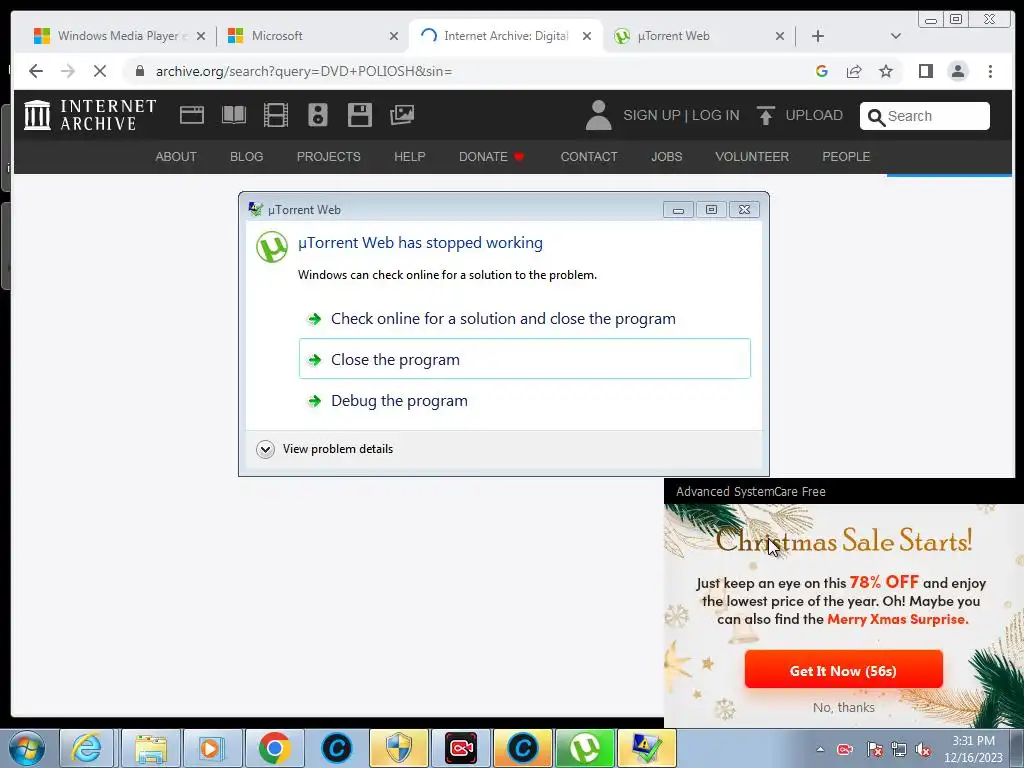The width and height of the screenshot is (1024, 768).
Task: Open the Texts book icon
Action: pyautogui.click(x=234, y=115)
